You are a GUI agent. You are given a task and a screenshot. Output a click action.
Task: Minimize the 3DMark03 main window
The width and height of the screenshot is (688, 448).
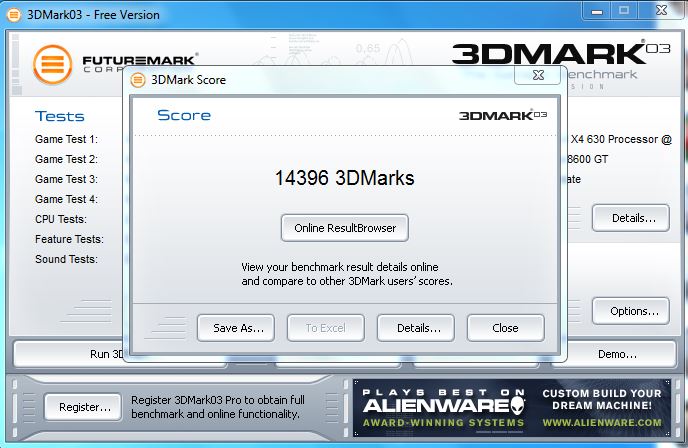coord(597,11)
